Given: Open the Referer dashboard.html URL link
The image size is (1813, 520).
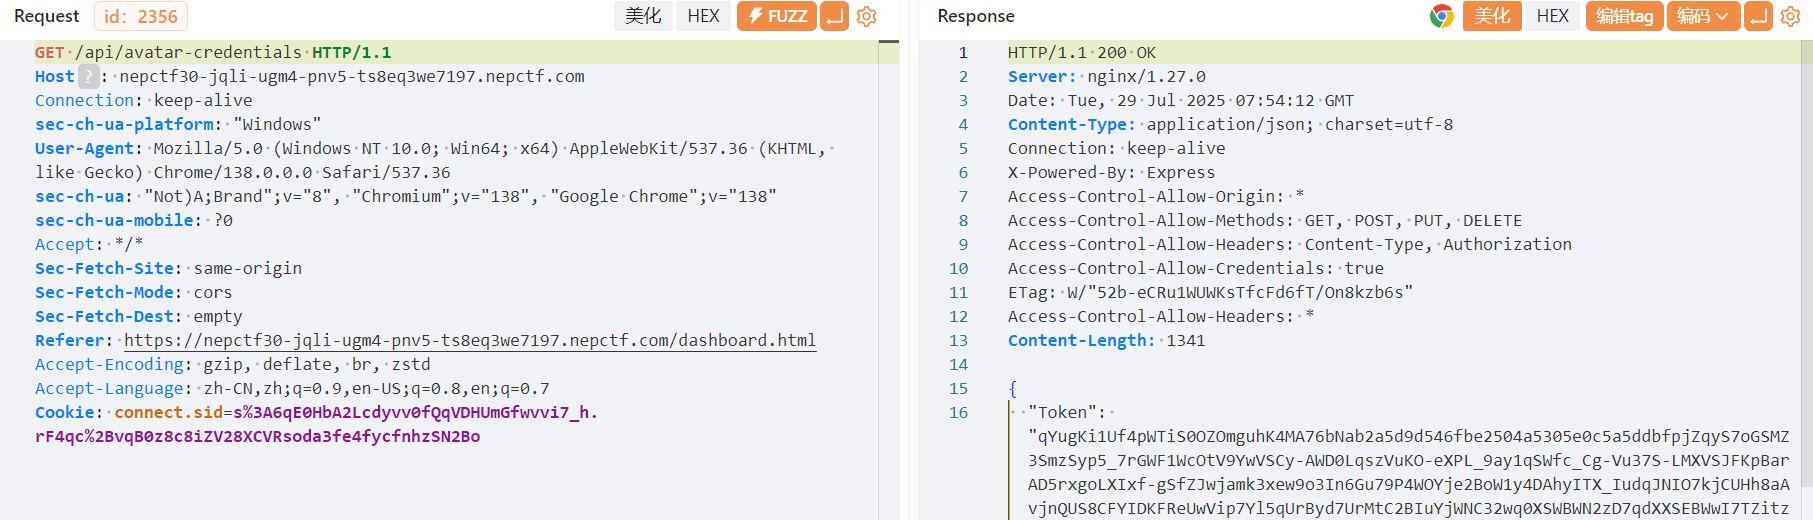Looking at the screenshot, I should point(470,341).
